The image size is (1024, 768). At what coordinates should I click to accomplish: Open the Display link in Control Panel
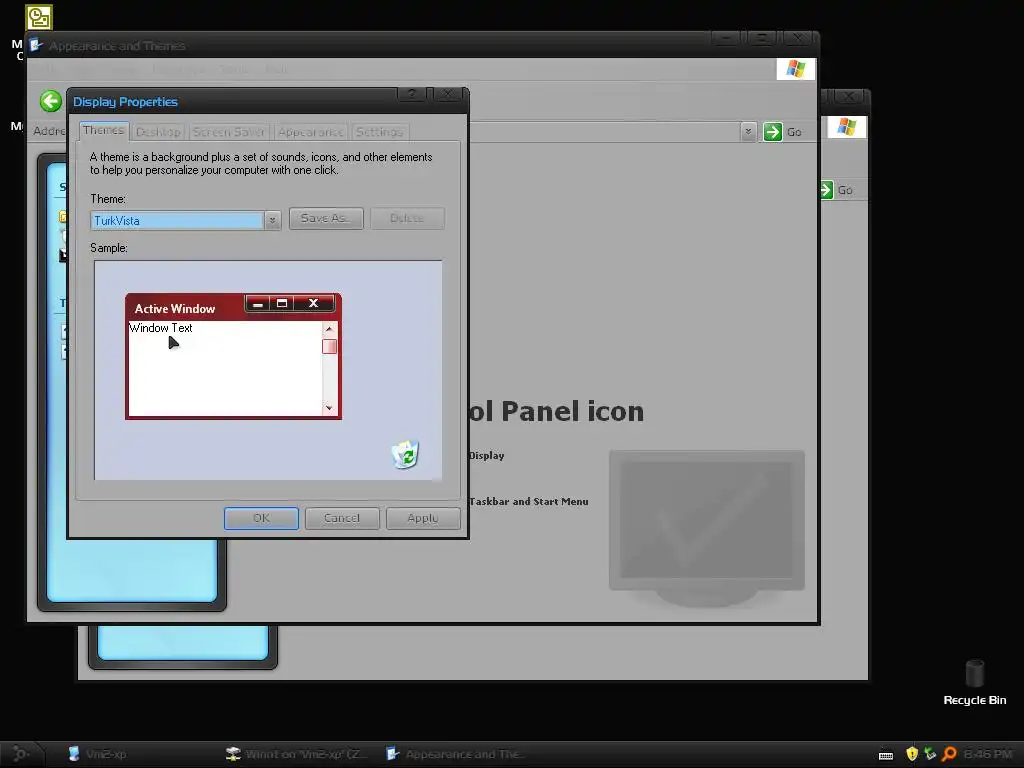(x=487, y=456)
